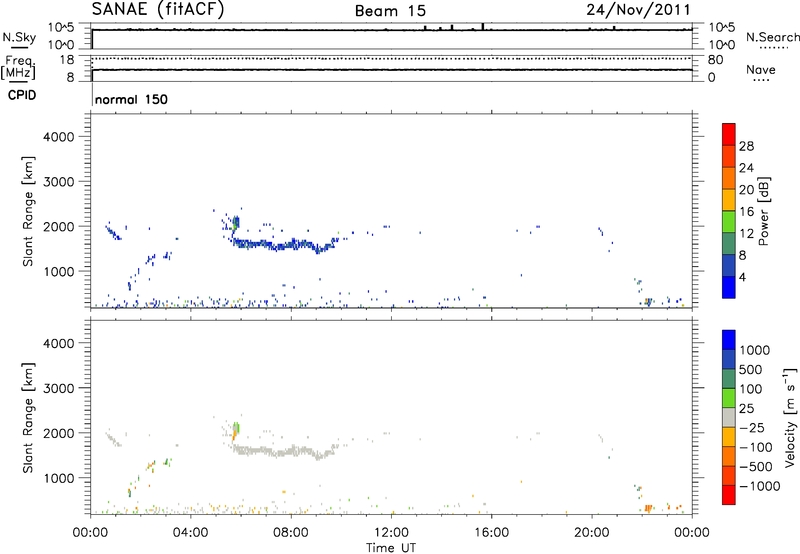800x554 pixels.
Task: Click the 4000 tick in power panel
Action: (58, 137)
